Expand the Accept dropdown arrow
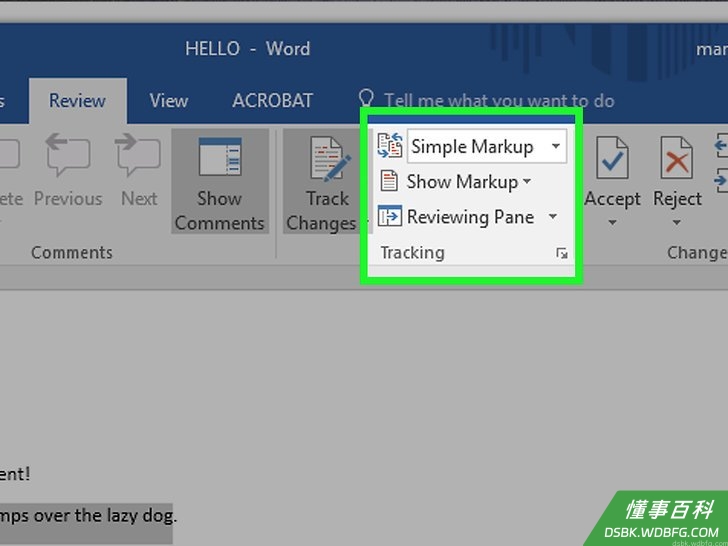This screenshot has height=546, width=728. click(612, 222)
